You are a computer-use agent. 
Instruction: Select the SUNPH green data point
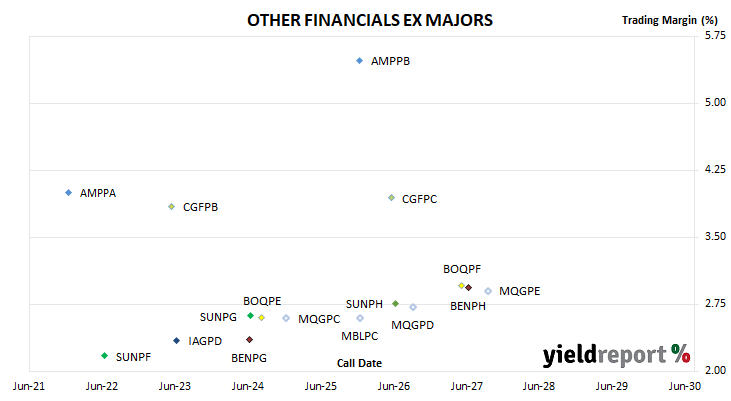pyautogui.click(x=395, y=304)
